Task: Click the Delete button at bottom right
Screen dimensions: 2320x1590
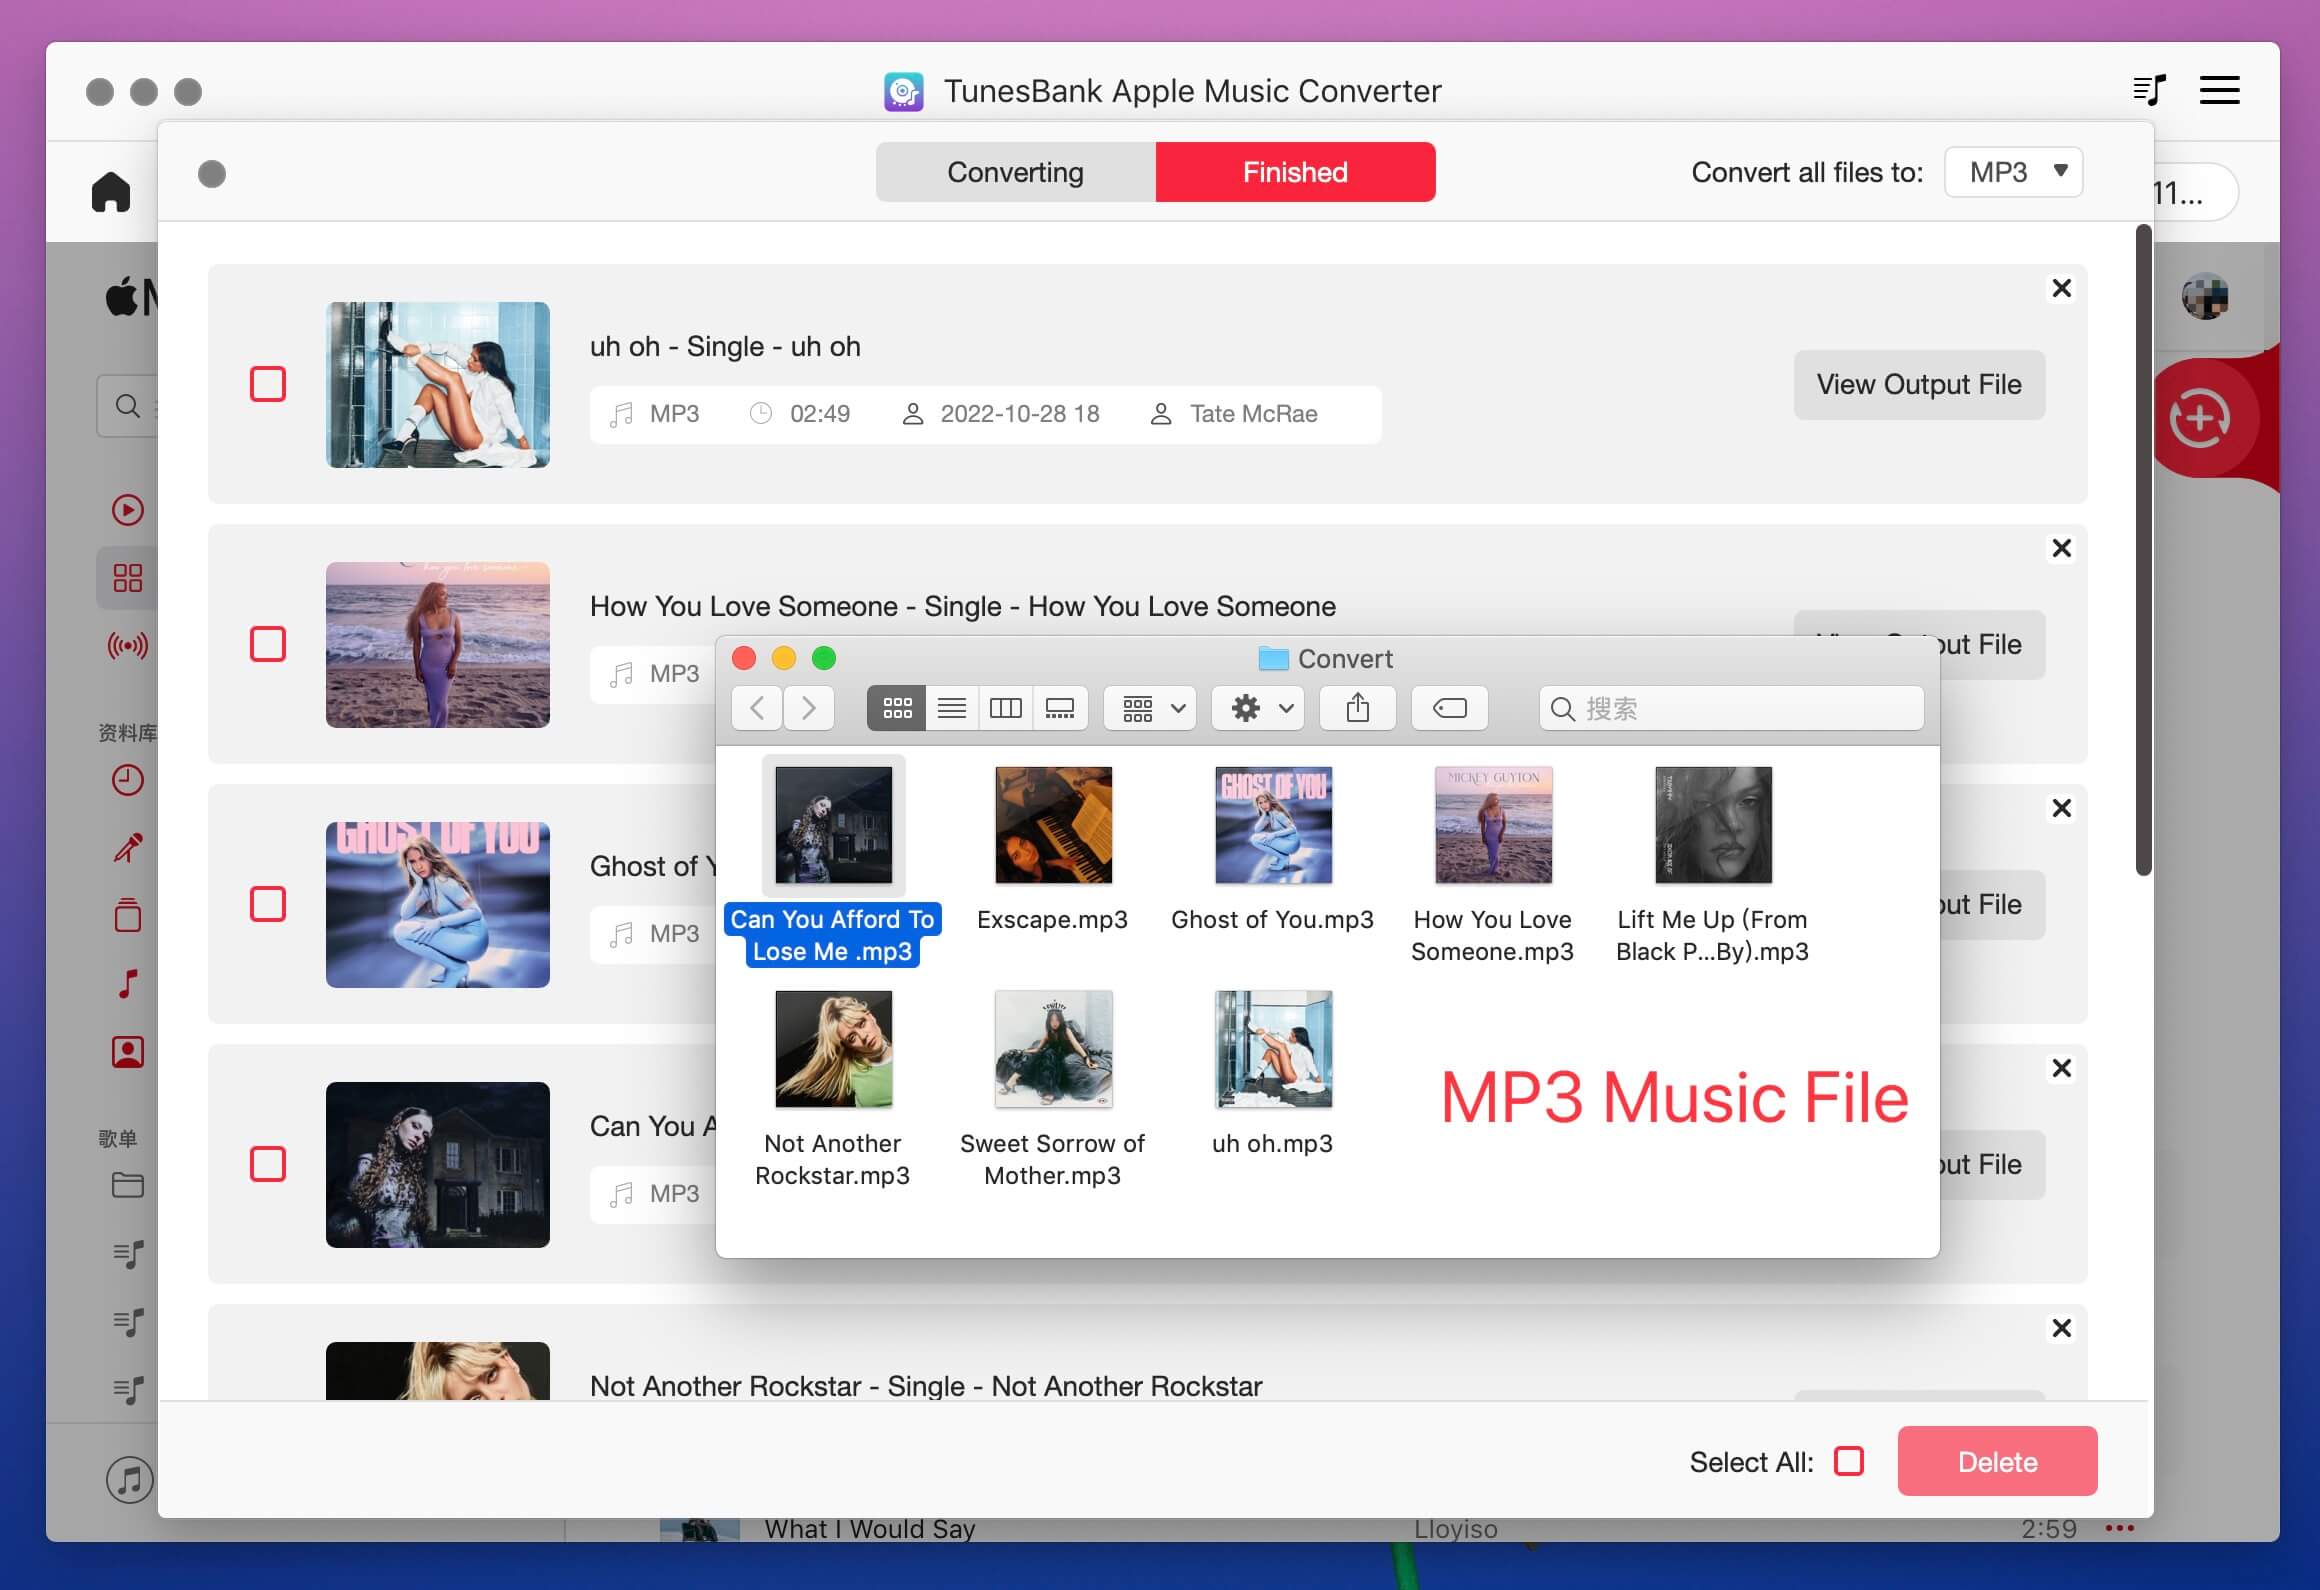Action: pyautogui.click(x=1999, y=1460)
